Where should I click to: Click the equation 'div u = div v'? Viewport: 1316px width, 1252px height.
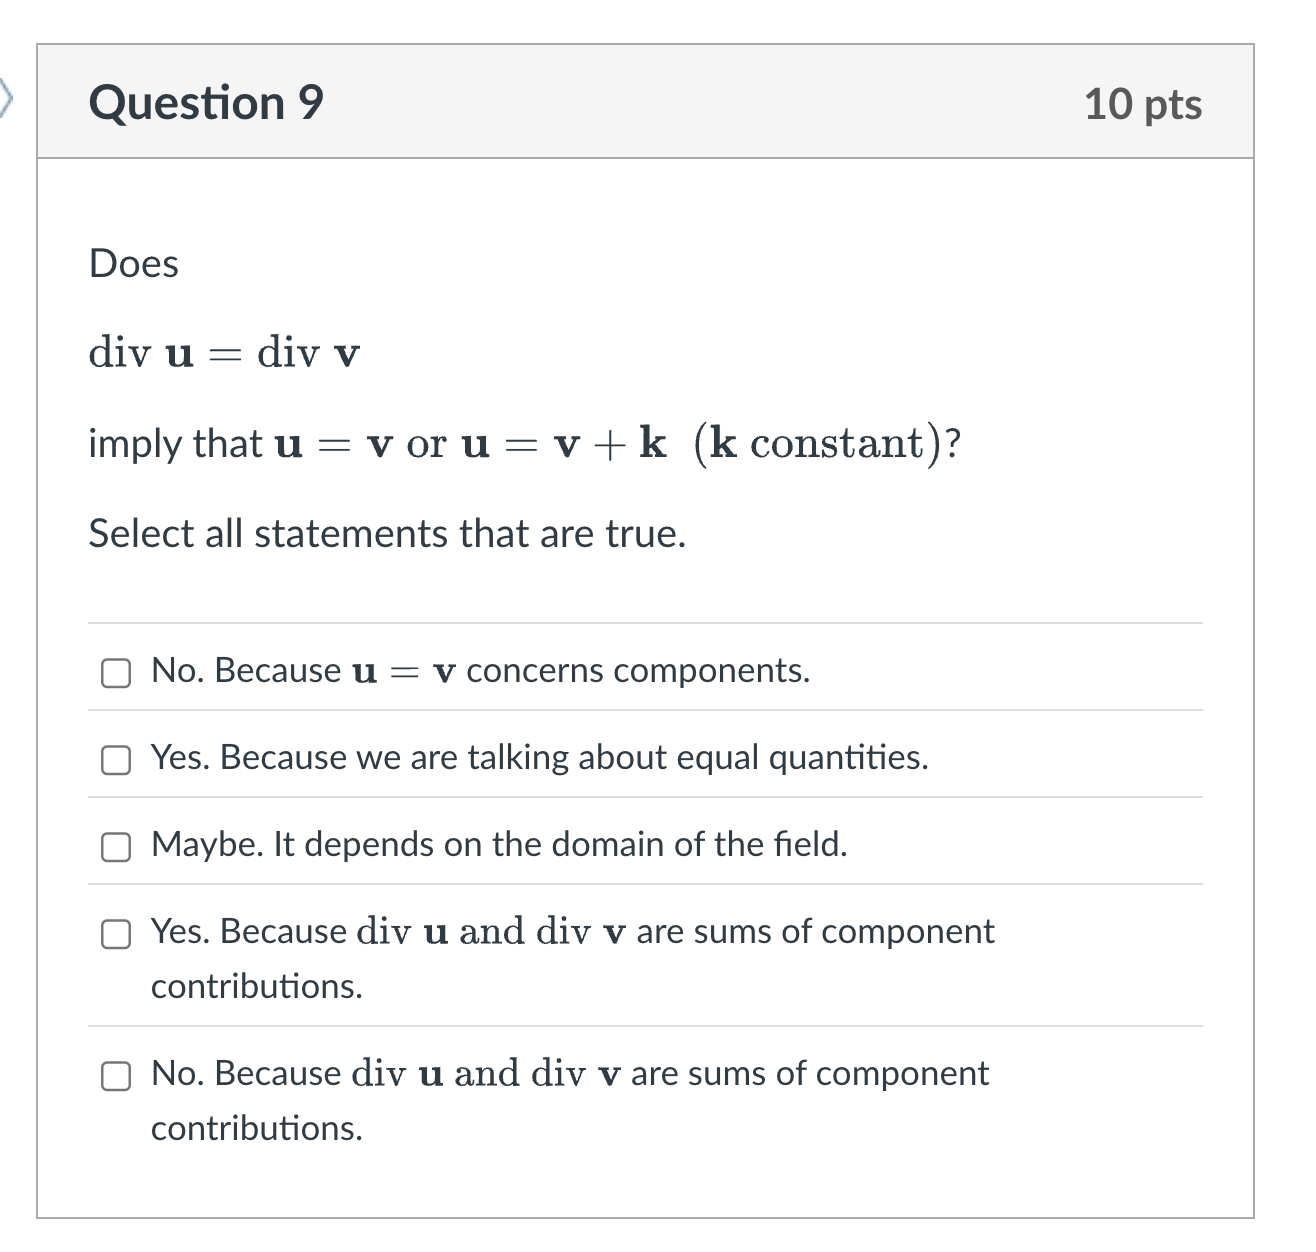224,352
